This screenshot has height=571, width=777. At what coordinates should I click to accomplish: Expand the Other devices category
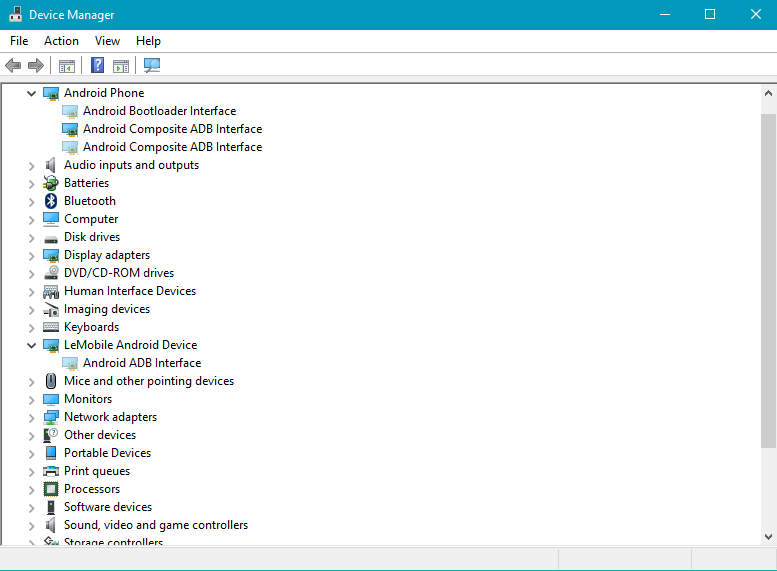(31, 435)
